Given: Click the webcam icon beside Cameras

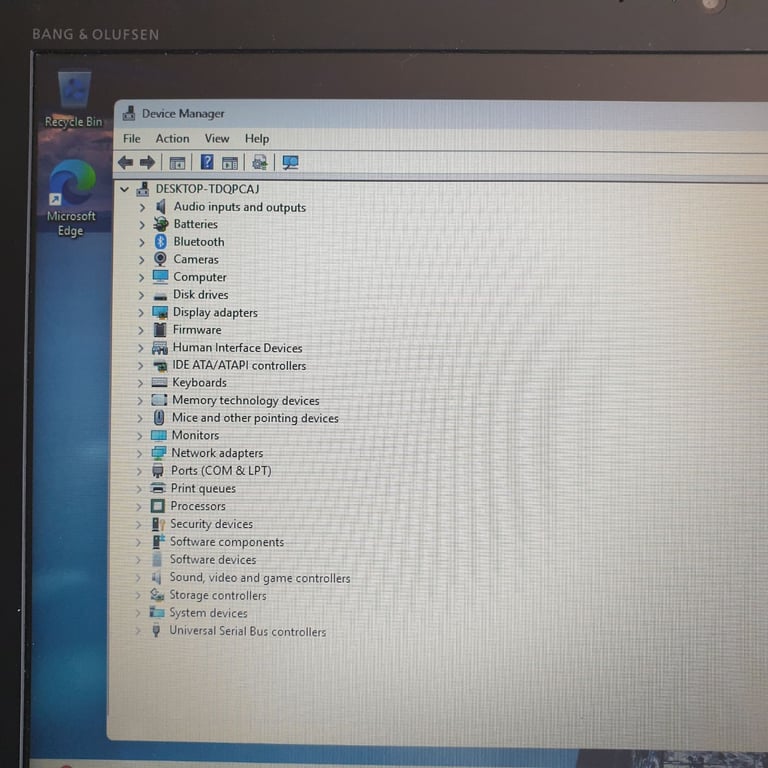Looking at the screenshot, I should click(x=160, y=259).
